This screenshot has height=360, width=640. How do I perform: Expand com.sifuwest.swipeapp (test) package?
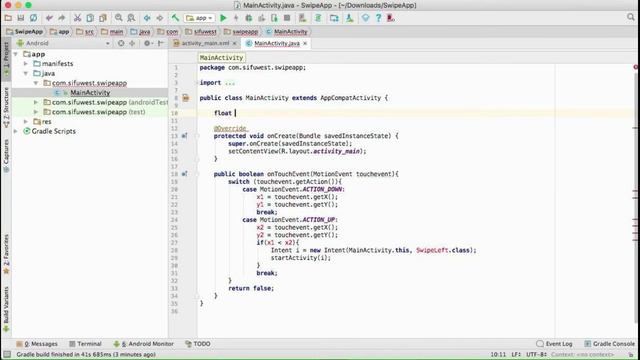pos(36,112)
